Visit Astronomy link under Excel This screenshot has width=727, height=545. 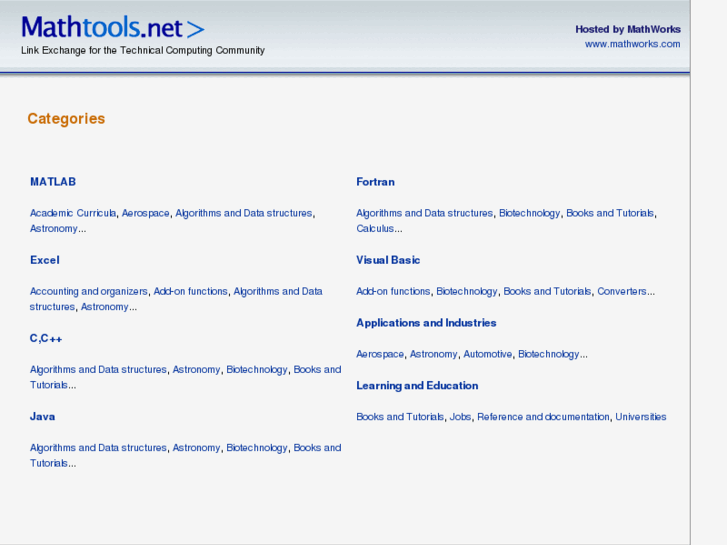pos(105,307)
